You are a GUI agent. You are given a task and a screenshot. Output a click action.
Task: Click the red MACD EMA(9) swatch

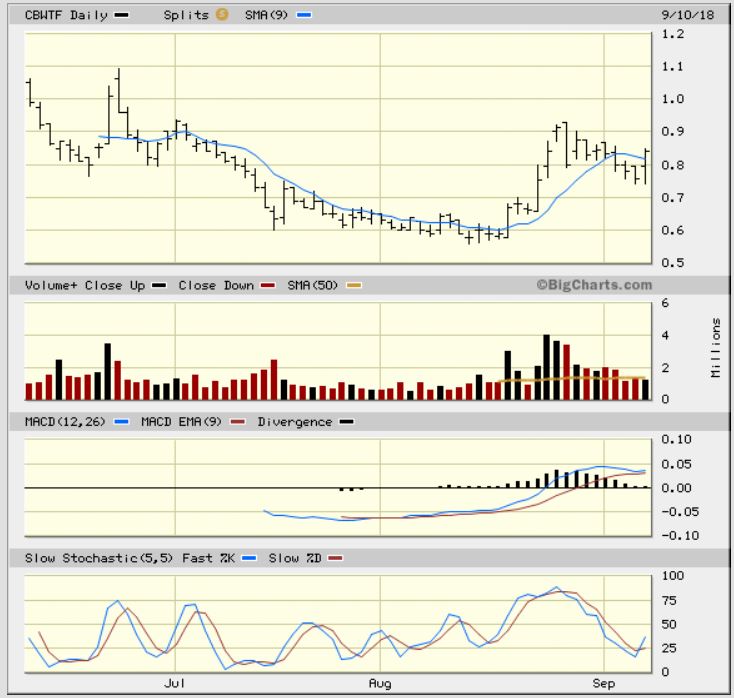[238, 422]
